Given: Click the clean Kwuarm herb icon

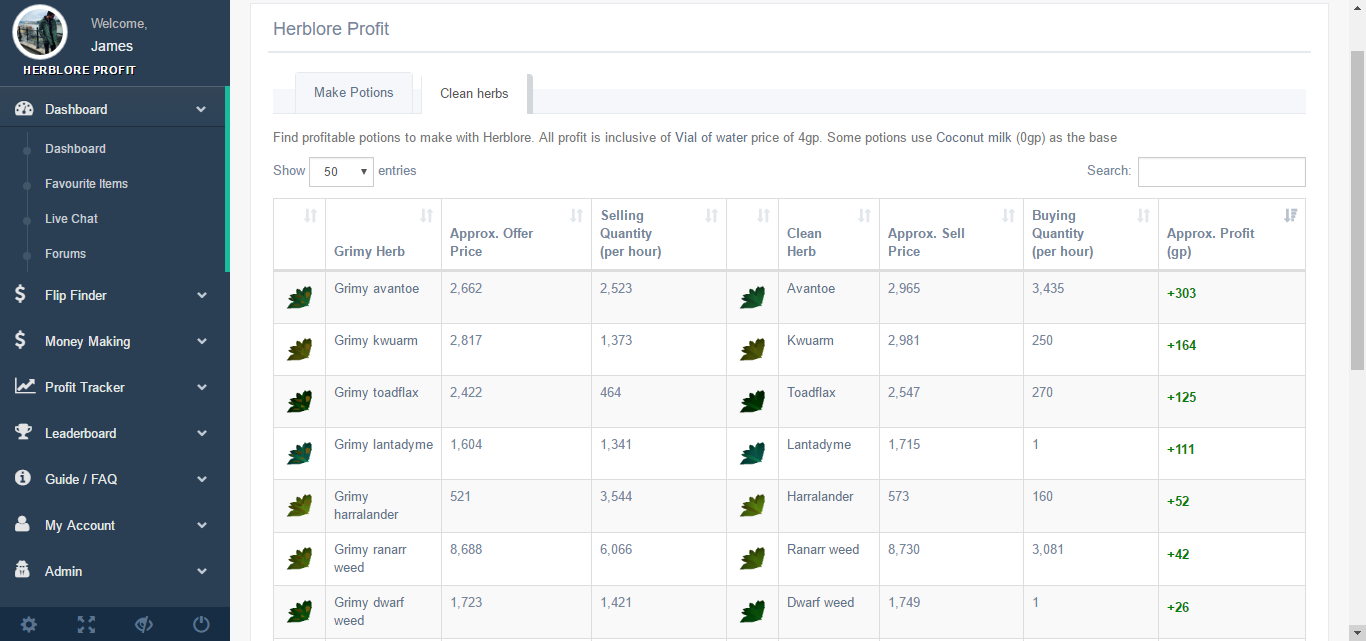Looking at the screenshot, I should point(752,350).
